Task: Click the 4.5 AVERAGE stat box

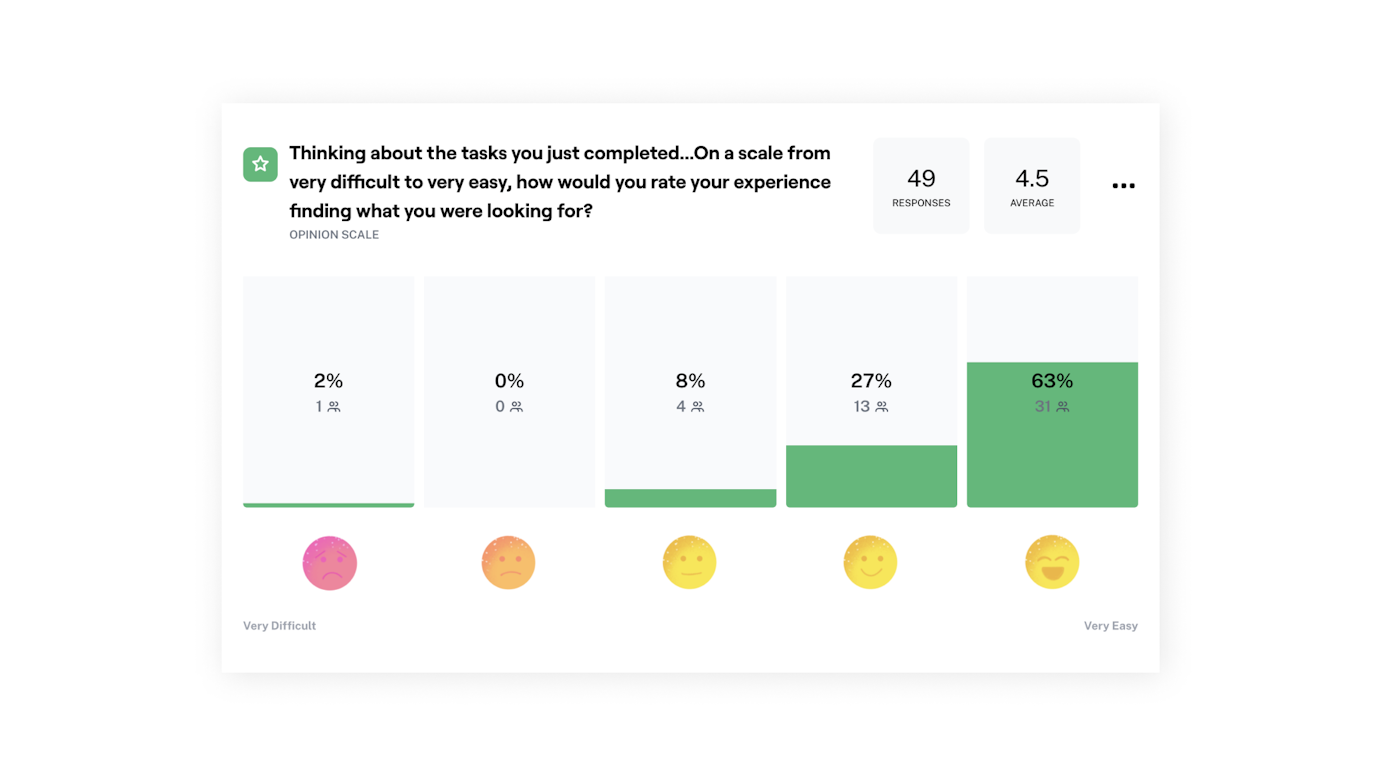Action: coord(1031,185)
